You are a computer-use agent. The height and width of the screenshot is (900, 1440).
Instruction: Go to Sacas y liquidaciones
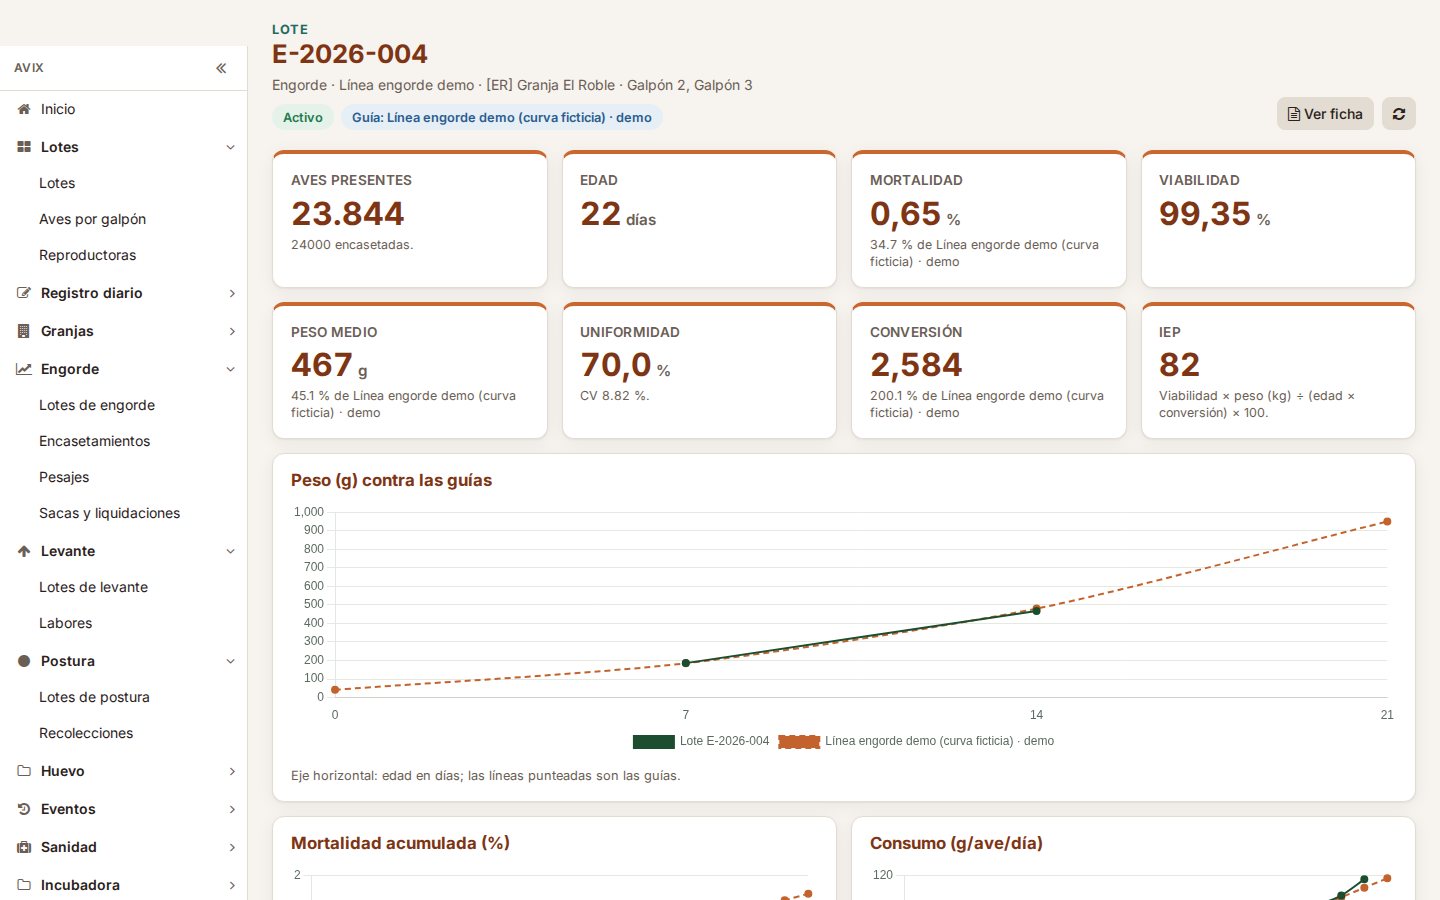click(109, 513)
